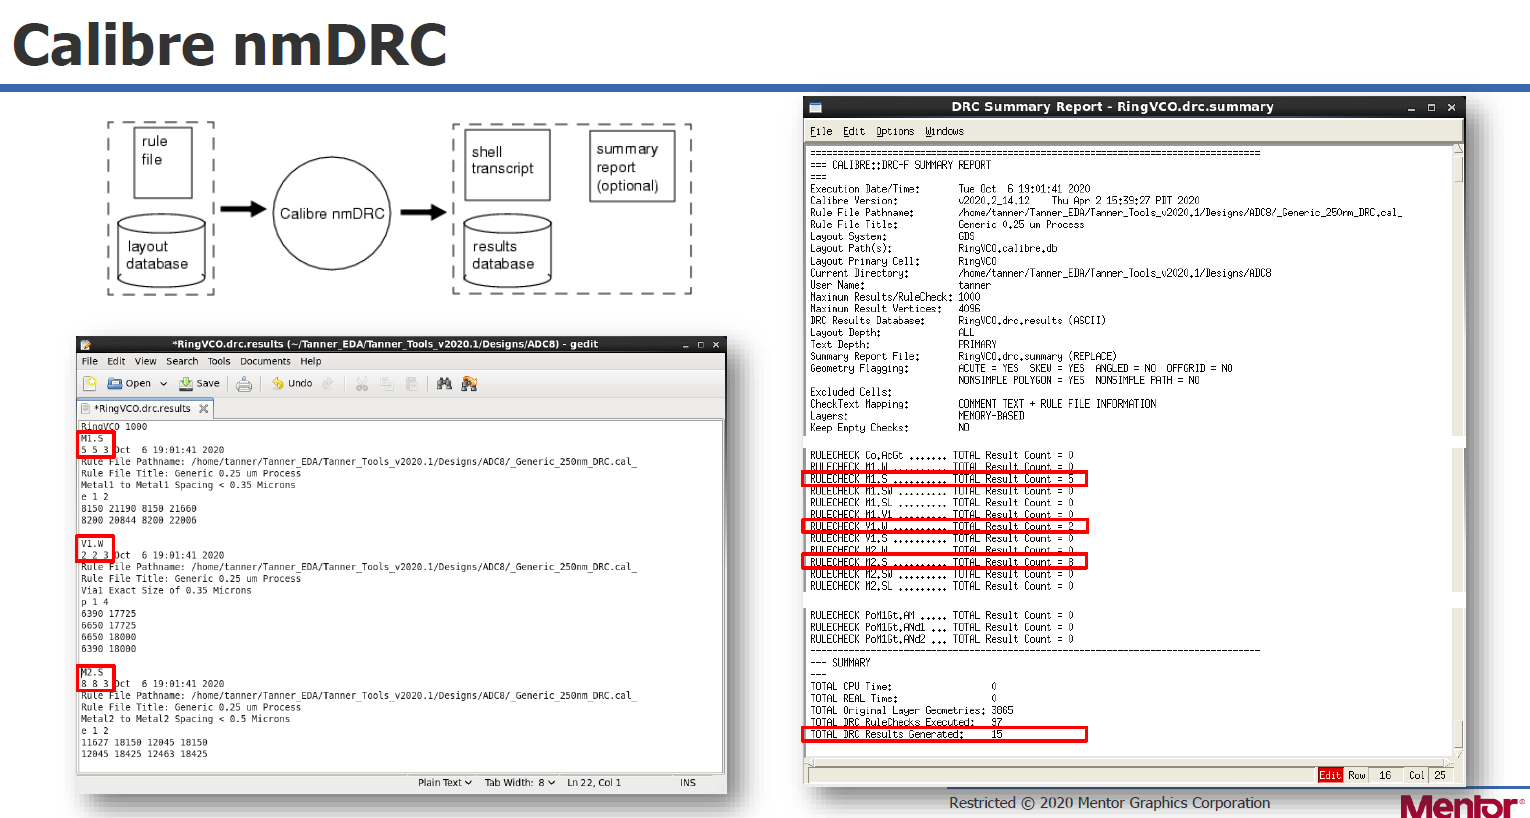Open Edit menu in DRC Summary Report
This screenshot has height=818, width=1530.
[x=854, y=131]
